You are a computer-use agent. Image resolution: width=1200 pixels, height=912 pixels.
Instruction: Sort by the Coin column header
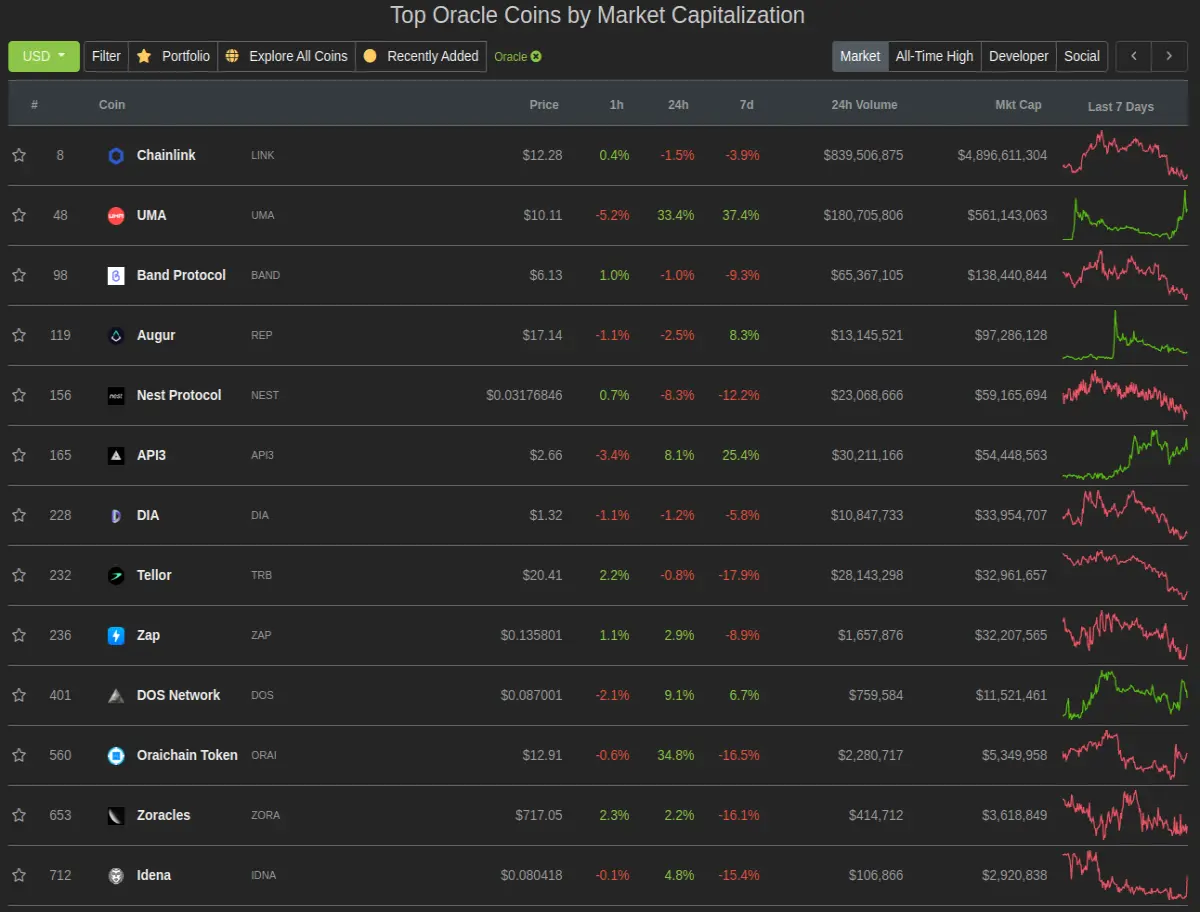[112, 105]
